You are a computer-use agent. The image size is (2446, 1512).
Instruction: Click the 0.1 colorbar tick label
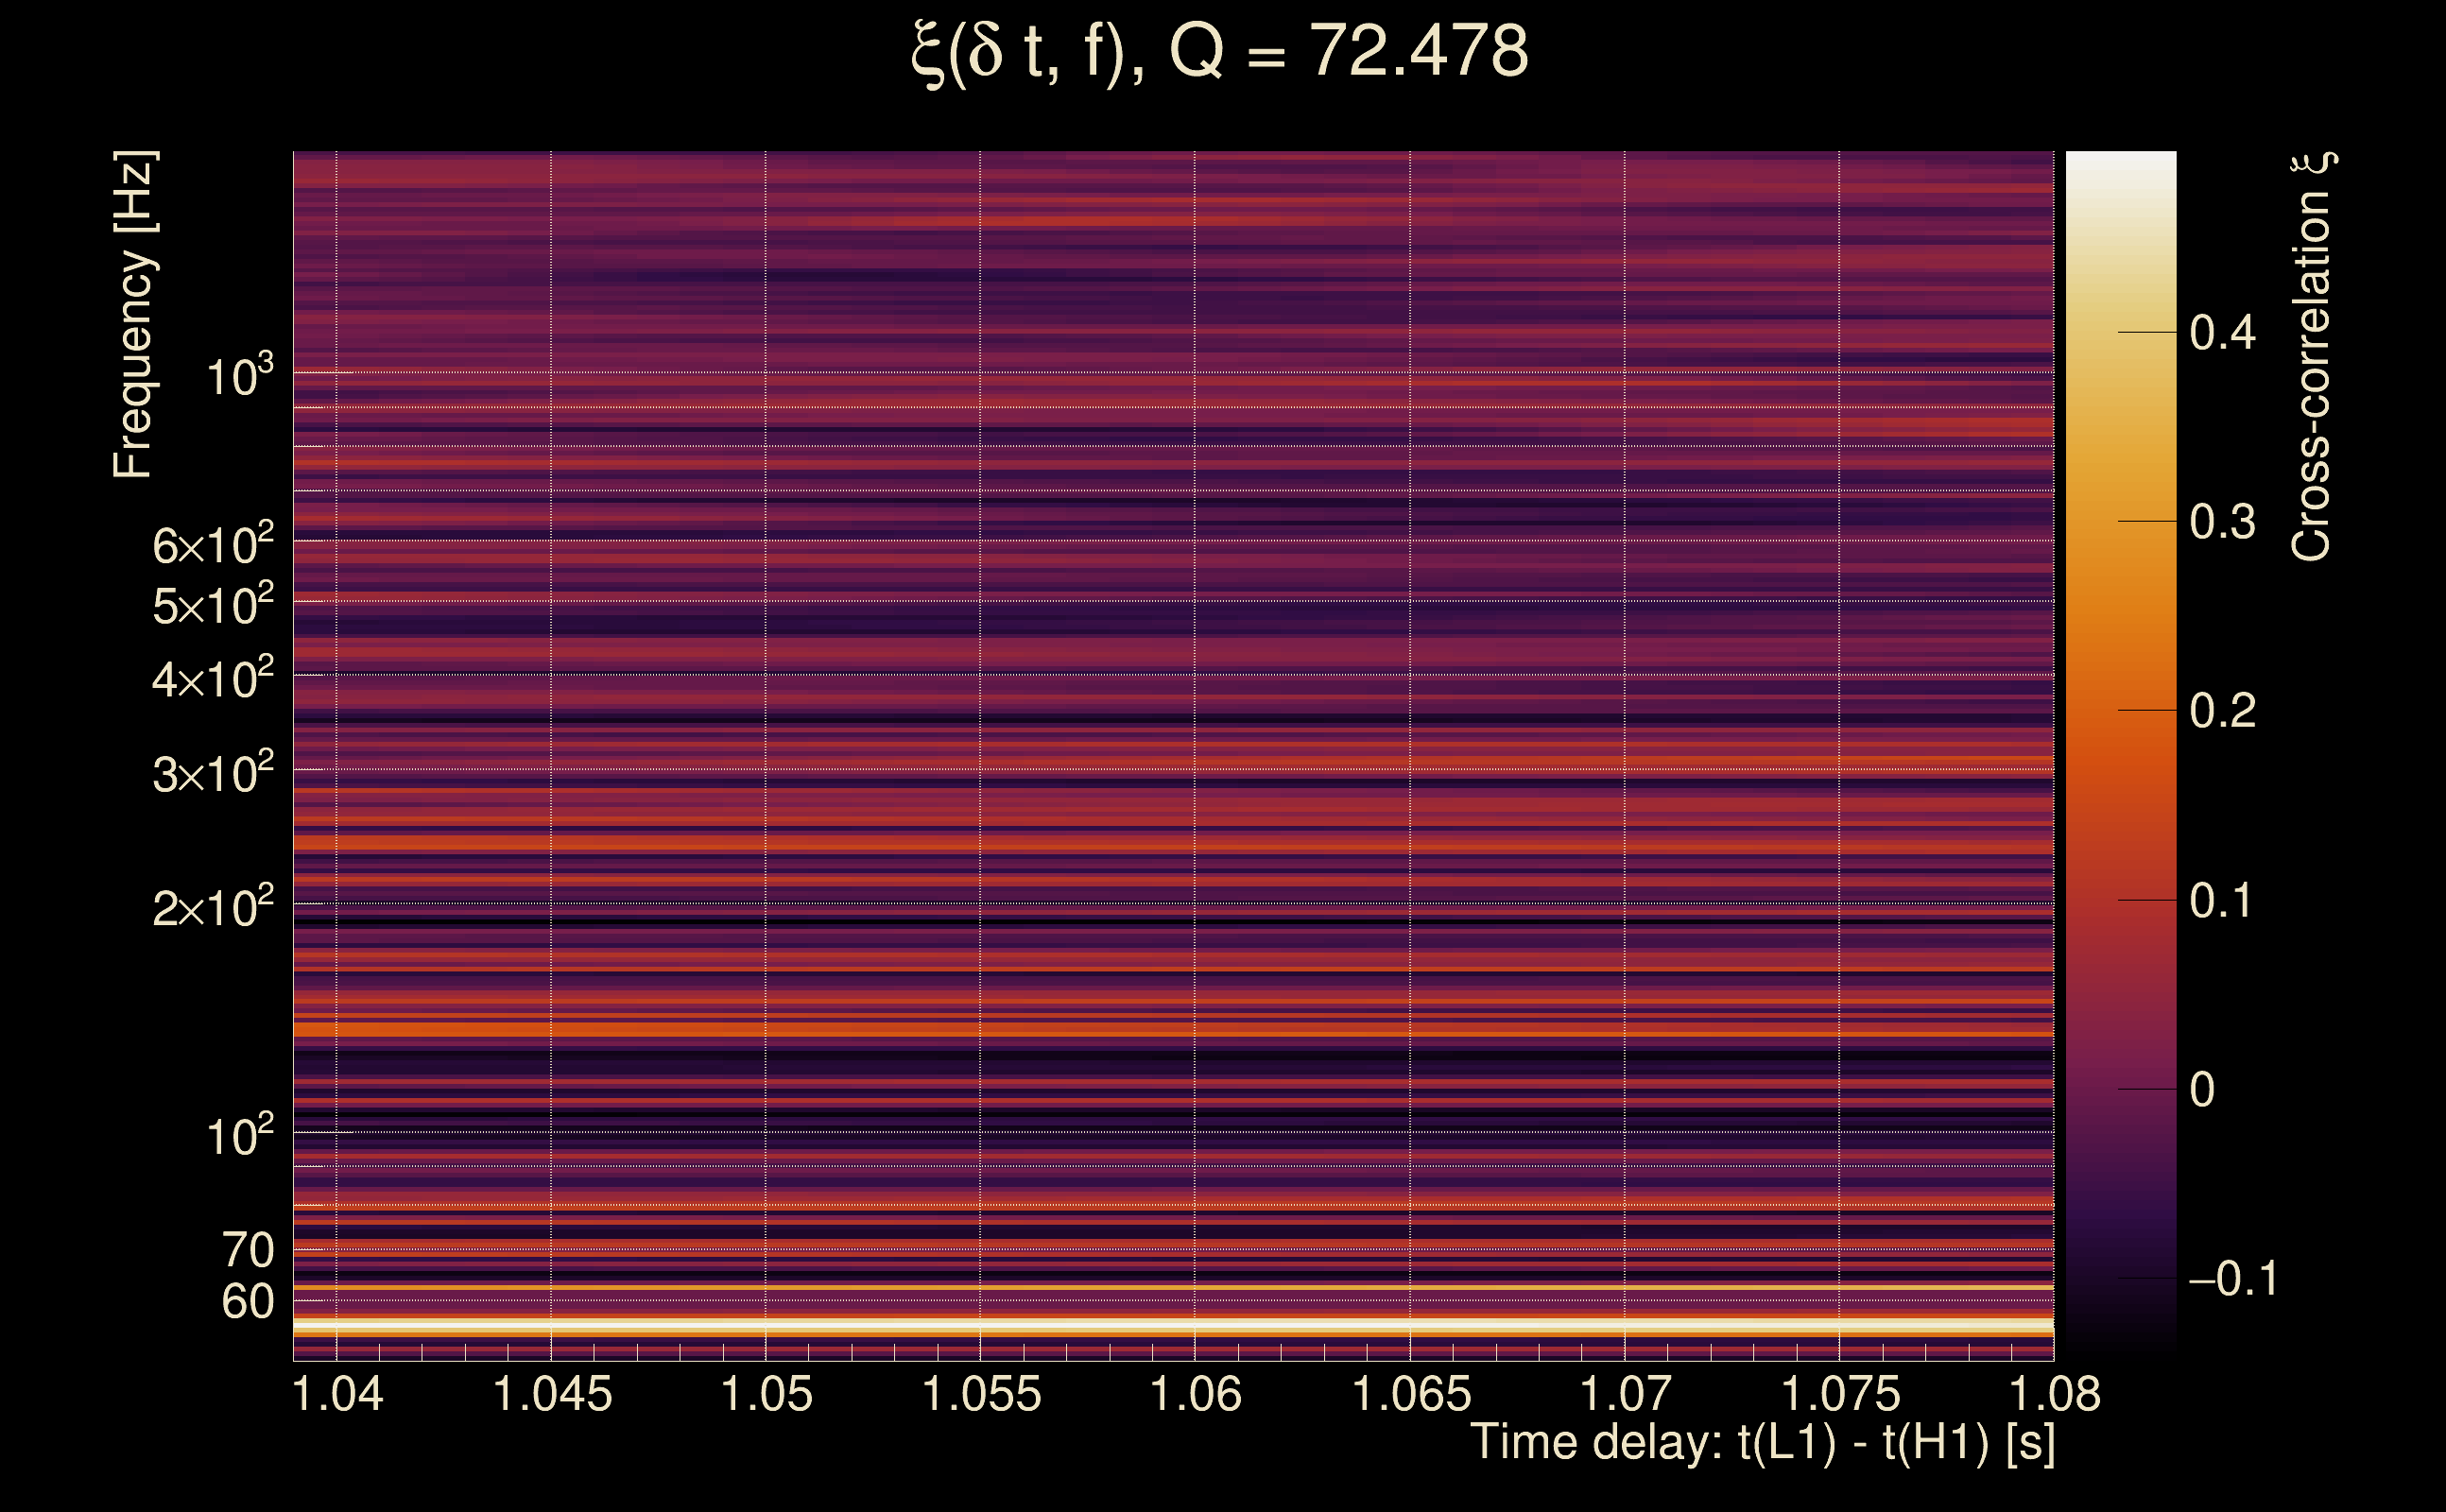(2222, 901)
